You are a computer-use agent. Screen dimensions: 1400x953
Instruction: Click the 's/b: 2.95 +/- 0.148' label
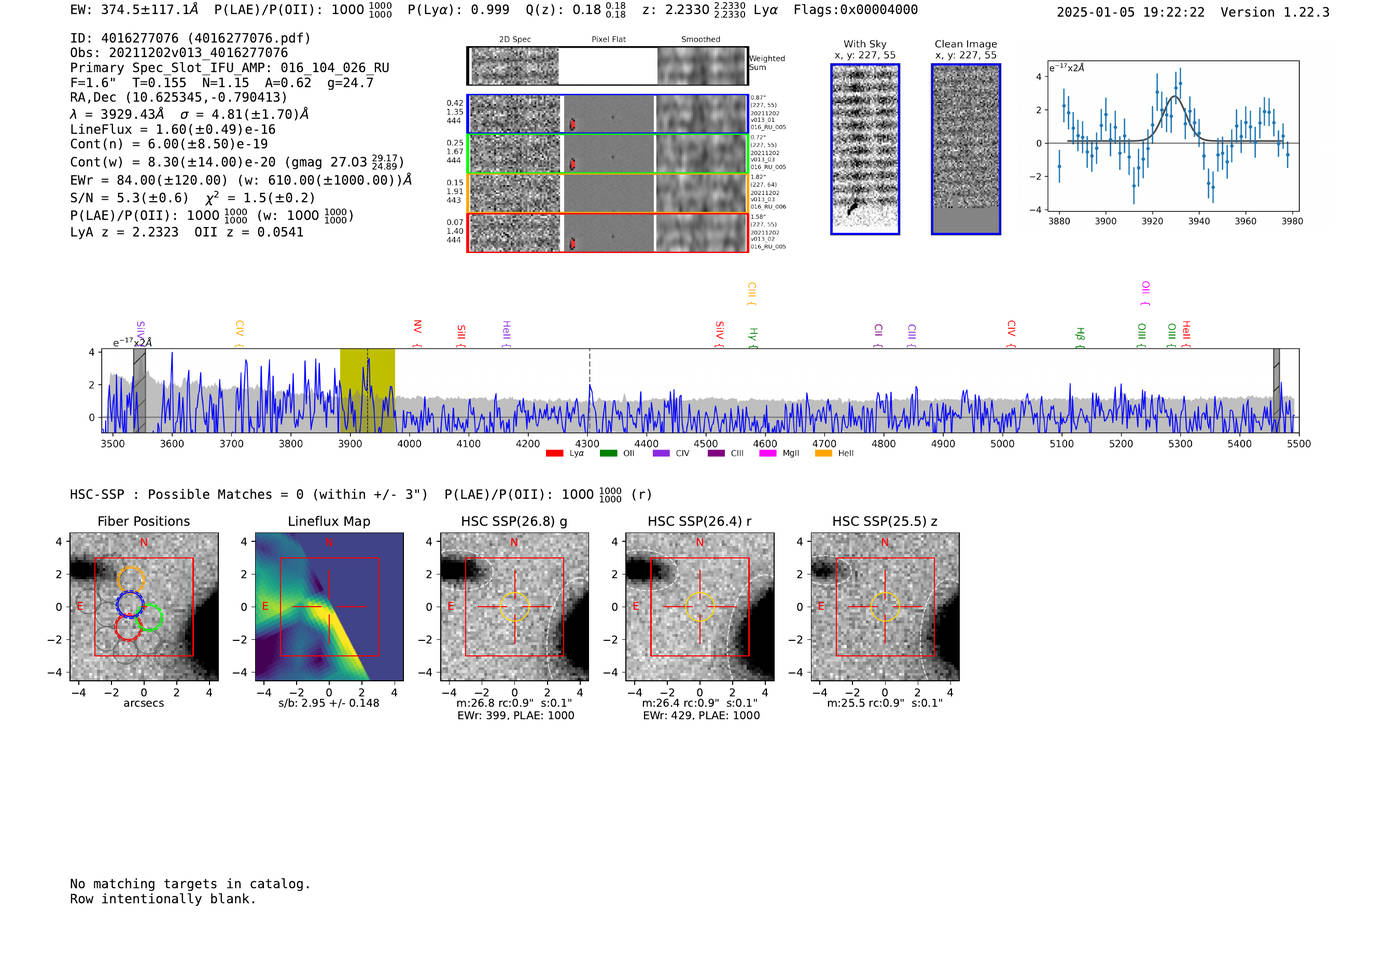(x=329, y=703)
